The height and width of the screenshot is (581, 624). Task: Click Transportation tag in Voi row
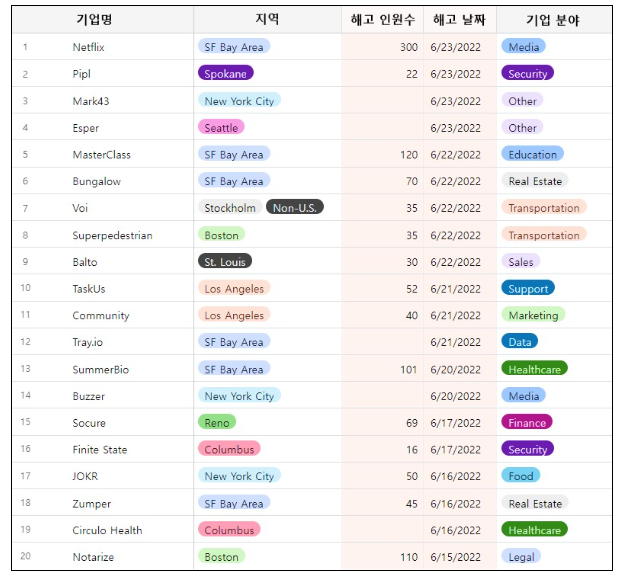[x=544, y=207]
